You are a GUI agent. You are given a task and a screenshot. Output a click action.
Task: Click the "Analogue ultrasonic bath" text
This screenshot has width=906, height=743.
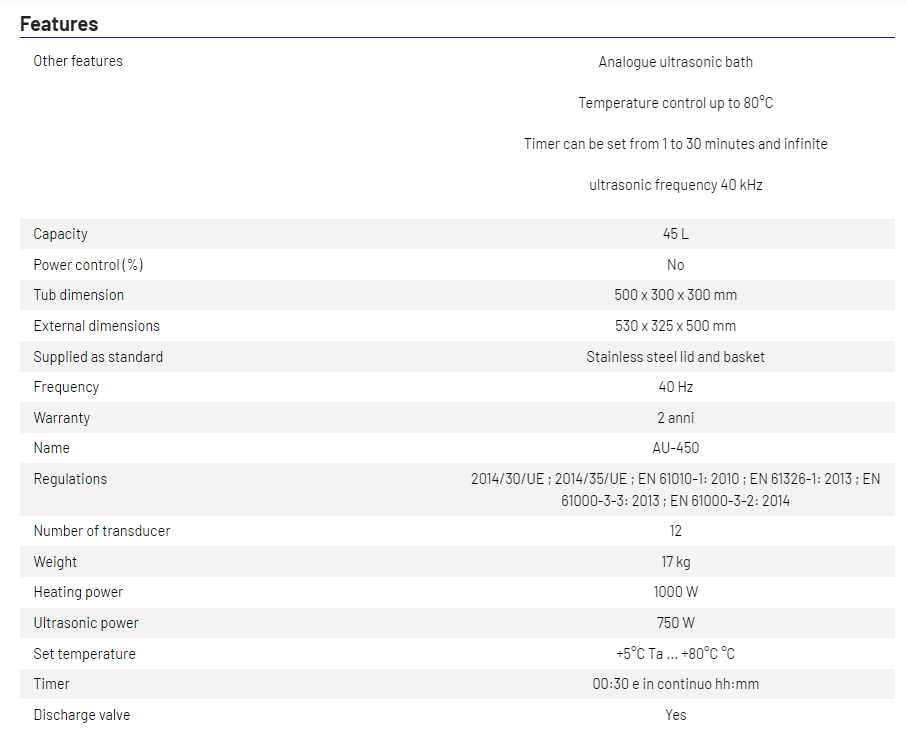tap(676, 62)
